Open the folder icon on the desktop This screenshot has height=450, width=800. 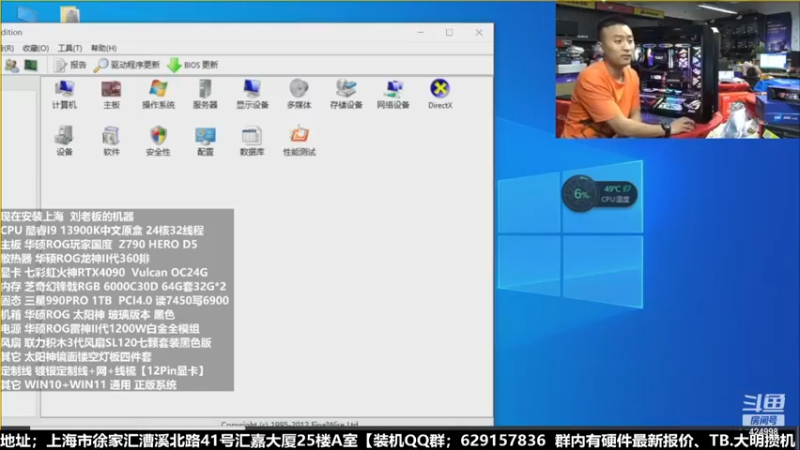coord(70,14)
